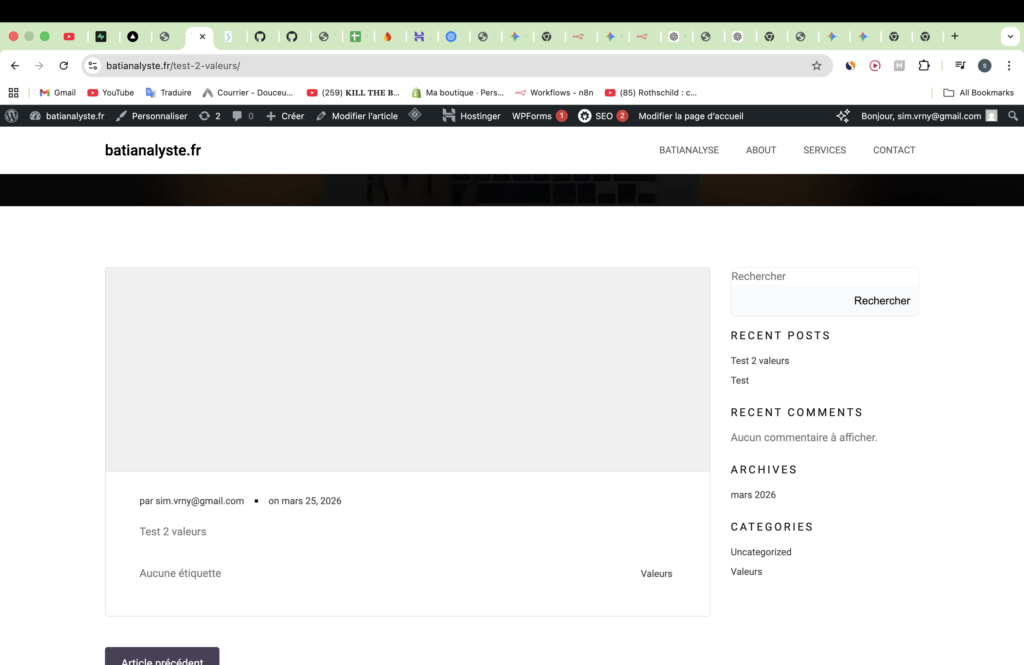Click the Rechercher search button
Screen dimensions: 1024x665
coord(881,301)
